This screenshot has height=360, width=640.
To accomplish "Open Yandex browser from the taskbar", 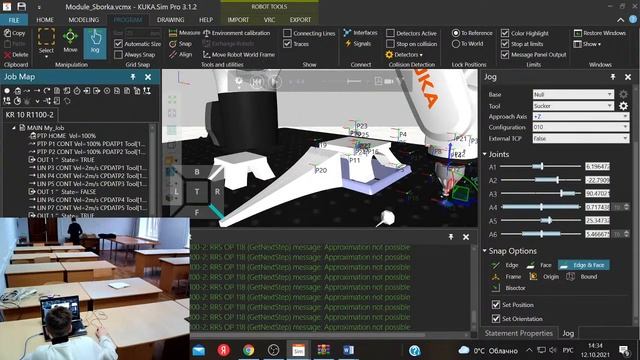I will pyautogui.click(x=223, y=350).
